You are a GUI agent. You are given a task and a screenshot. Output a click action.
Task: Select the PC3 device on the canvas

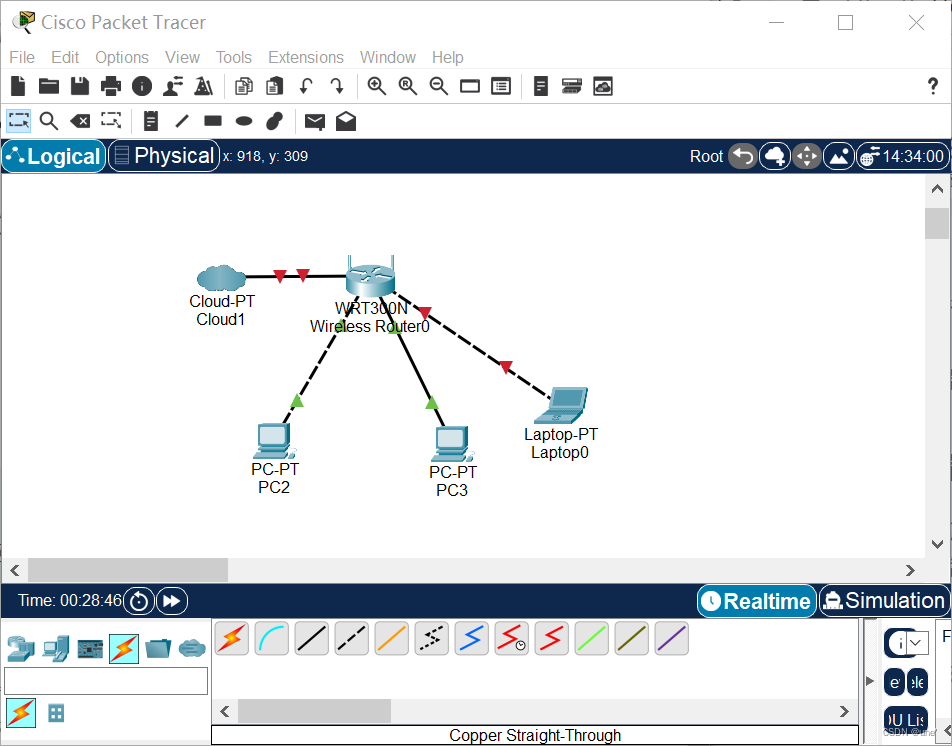click(x=452, y=444)
